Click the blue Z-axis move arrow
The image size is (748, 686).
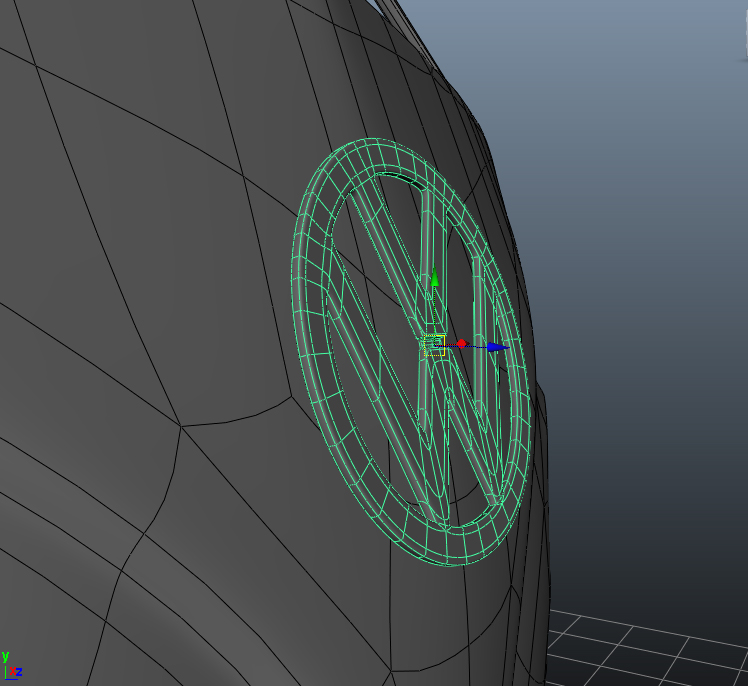498,347
